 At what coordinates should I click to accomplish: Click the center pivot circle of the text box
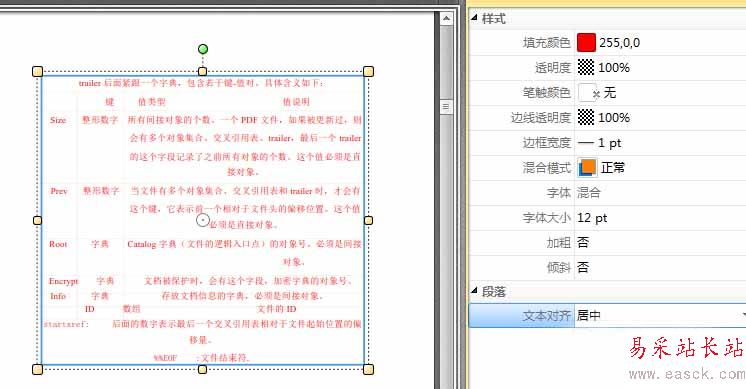203,220
